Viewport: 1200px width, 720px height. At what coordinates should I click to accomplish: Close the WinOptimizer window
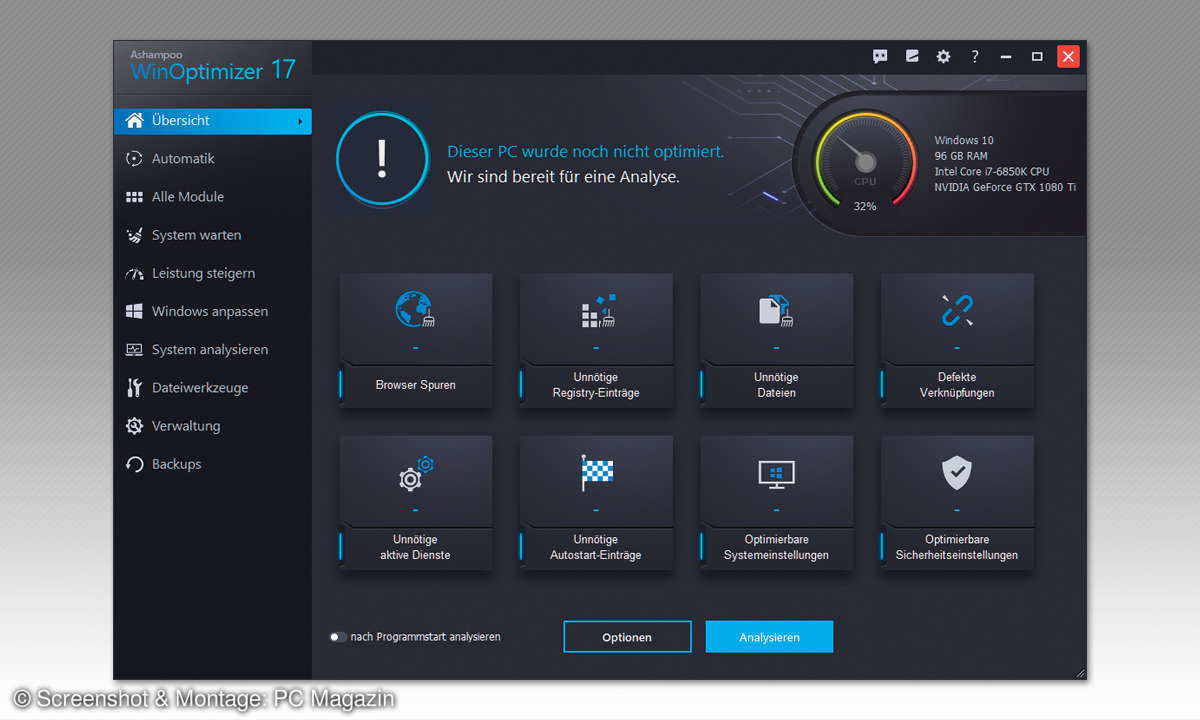1069,57
